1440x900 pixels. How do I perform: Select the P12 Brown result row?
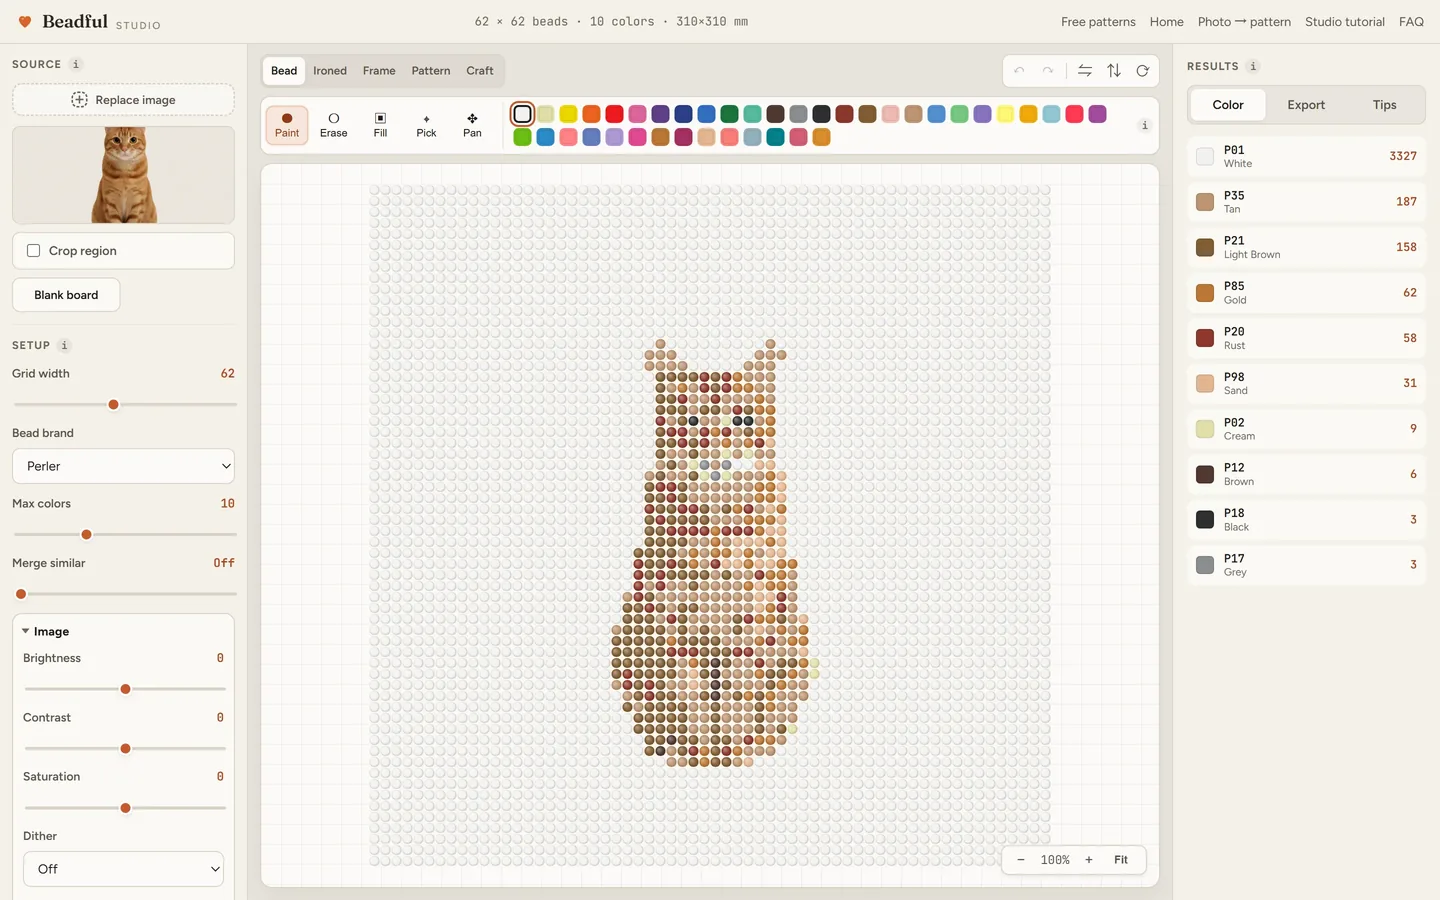1306,474
